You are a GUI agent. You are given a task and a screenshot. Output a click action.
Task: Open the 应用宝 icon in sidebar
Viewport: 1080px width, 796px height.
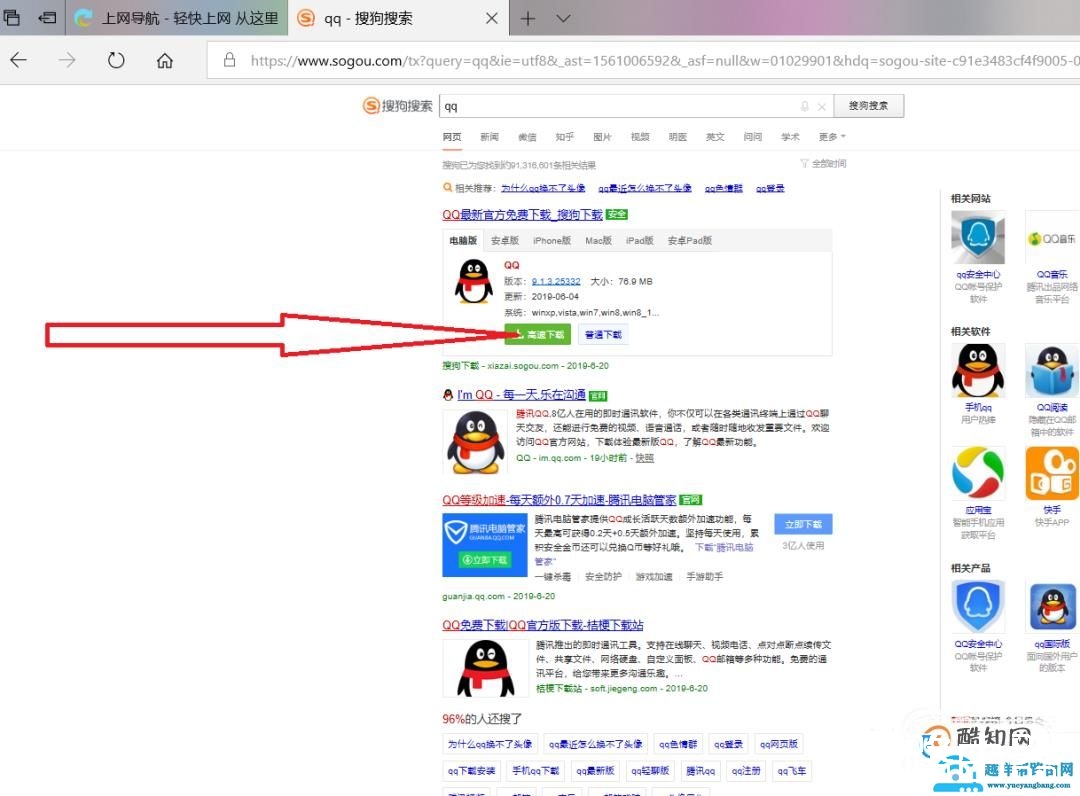pos(978,473)
